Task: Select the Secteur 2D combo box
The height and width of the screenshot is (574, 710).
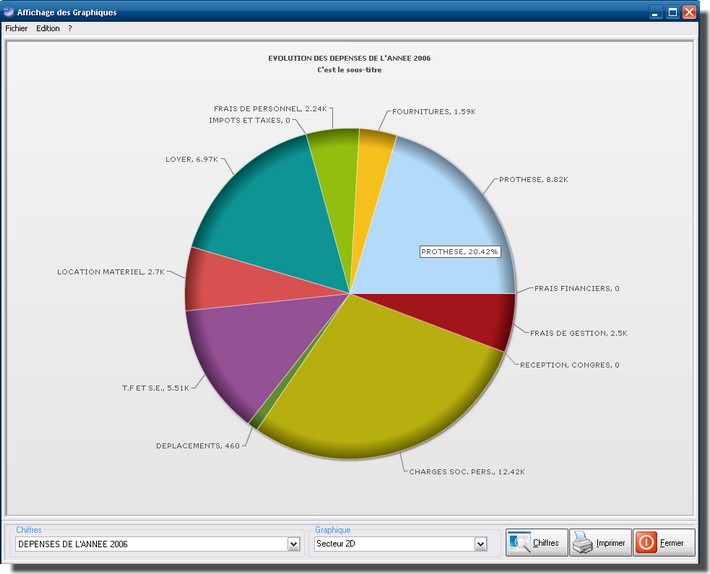Action: click(x=392, y=544)
